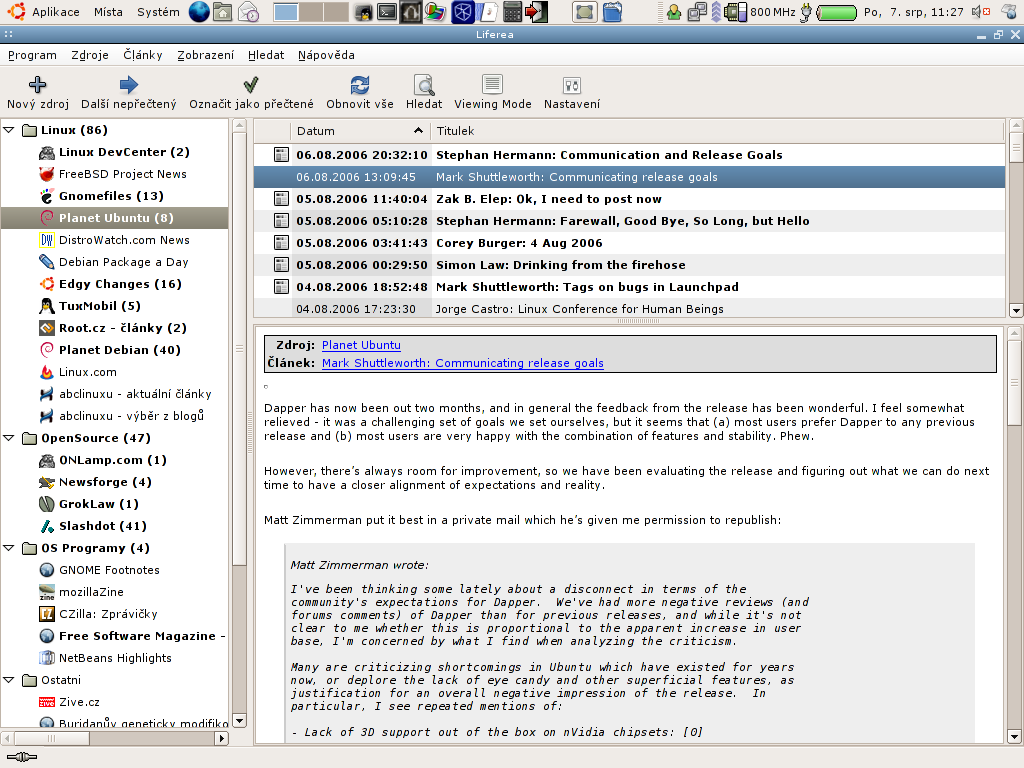Screen dimensions: 1024x768
Task: Select DistroWatch.com News feed
Action: [x=124, y=240]
